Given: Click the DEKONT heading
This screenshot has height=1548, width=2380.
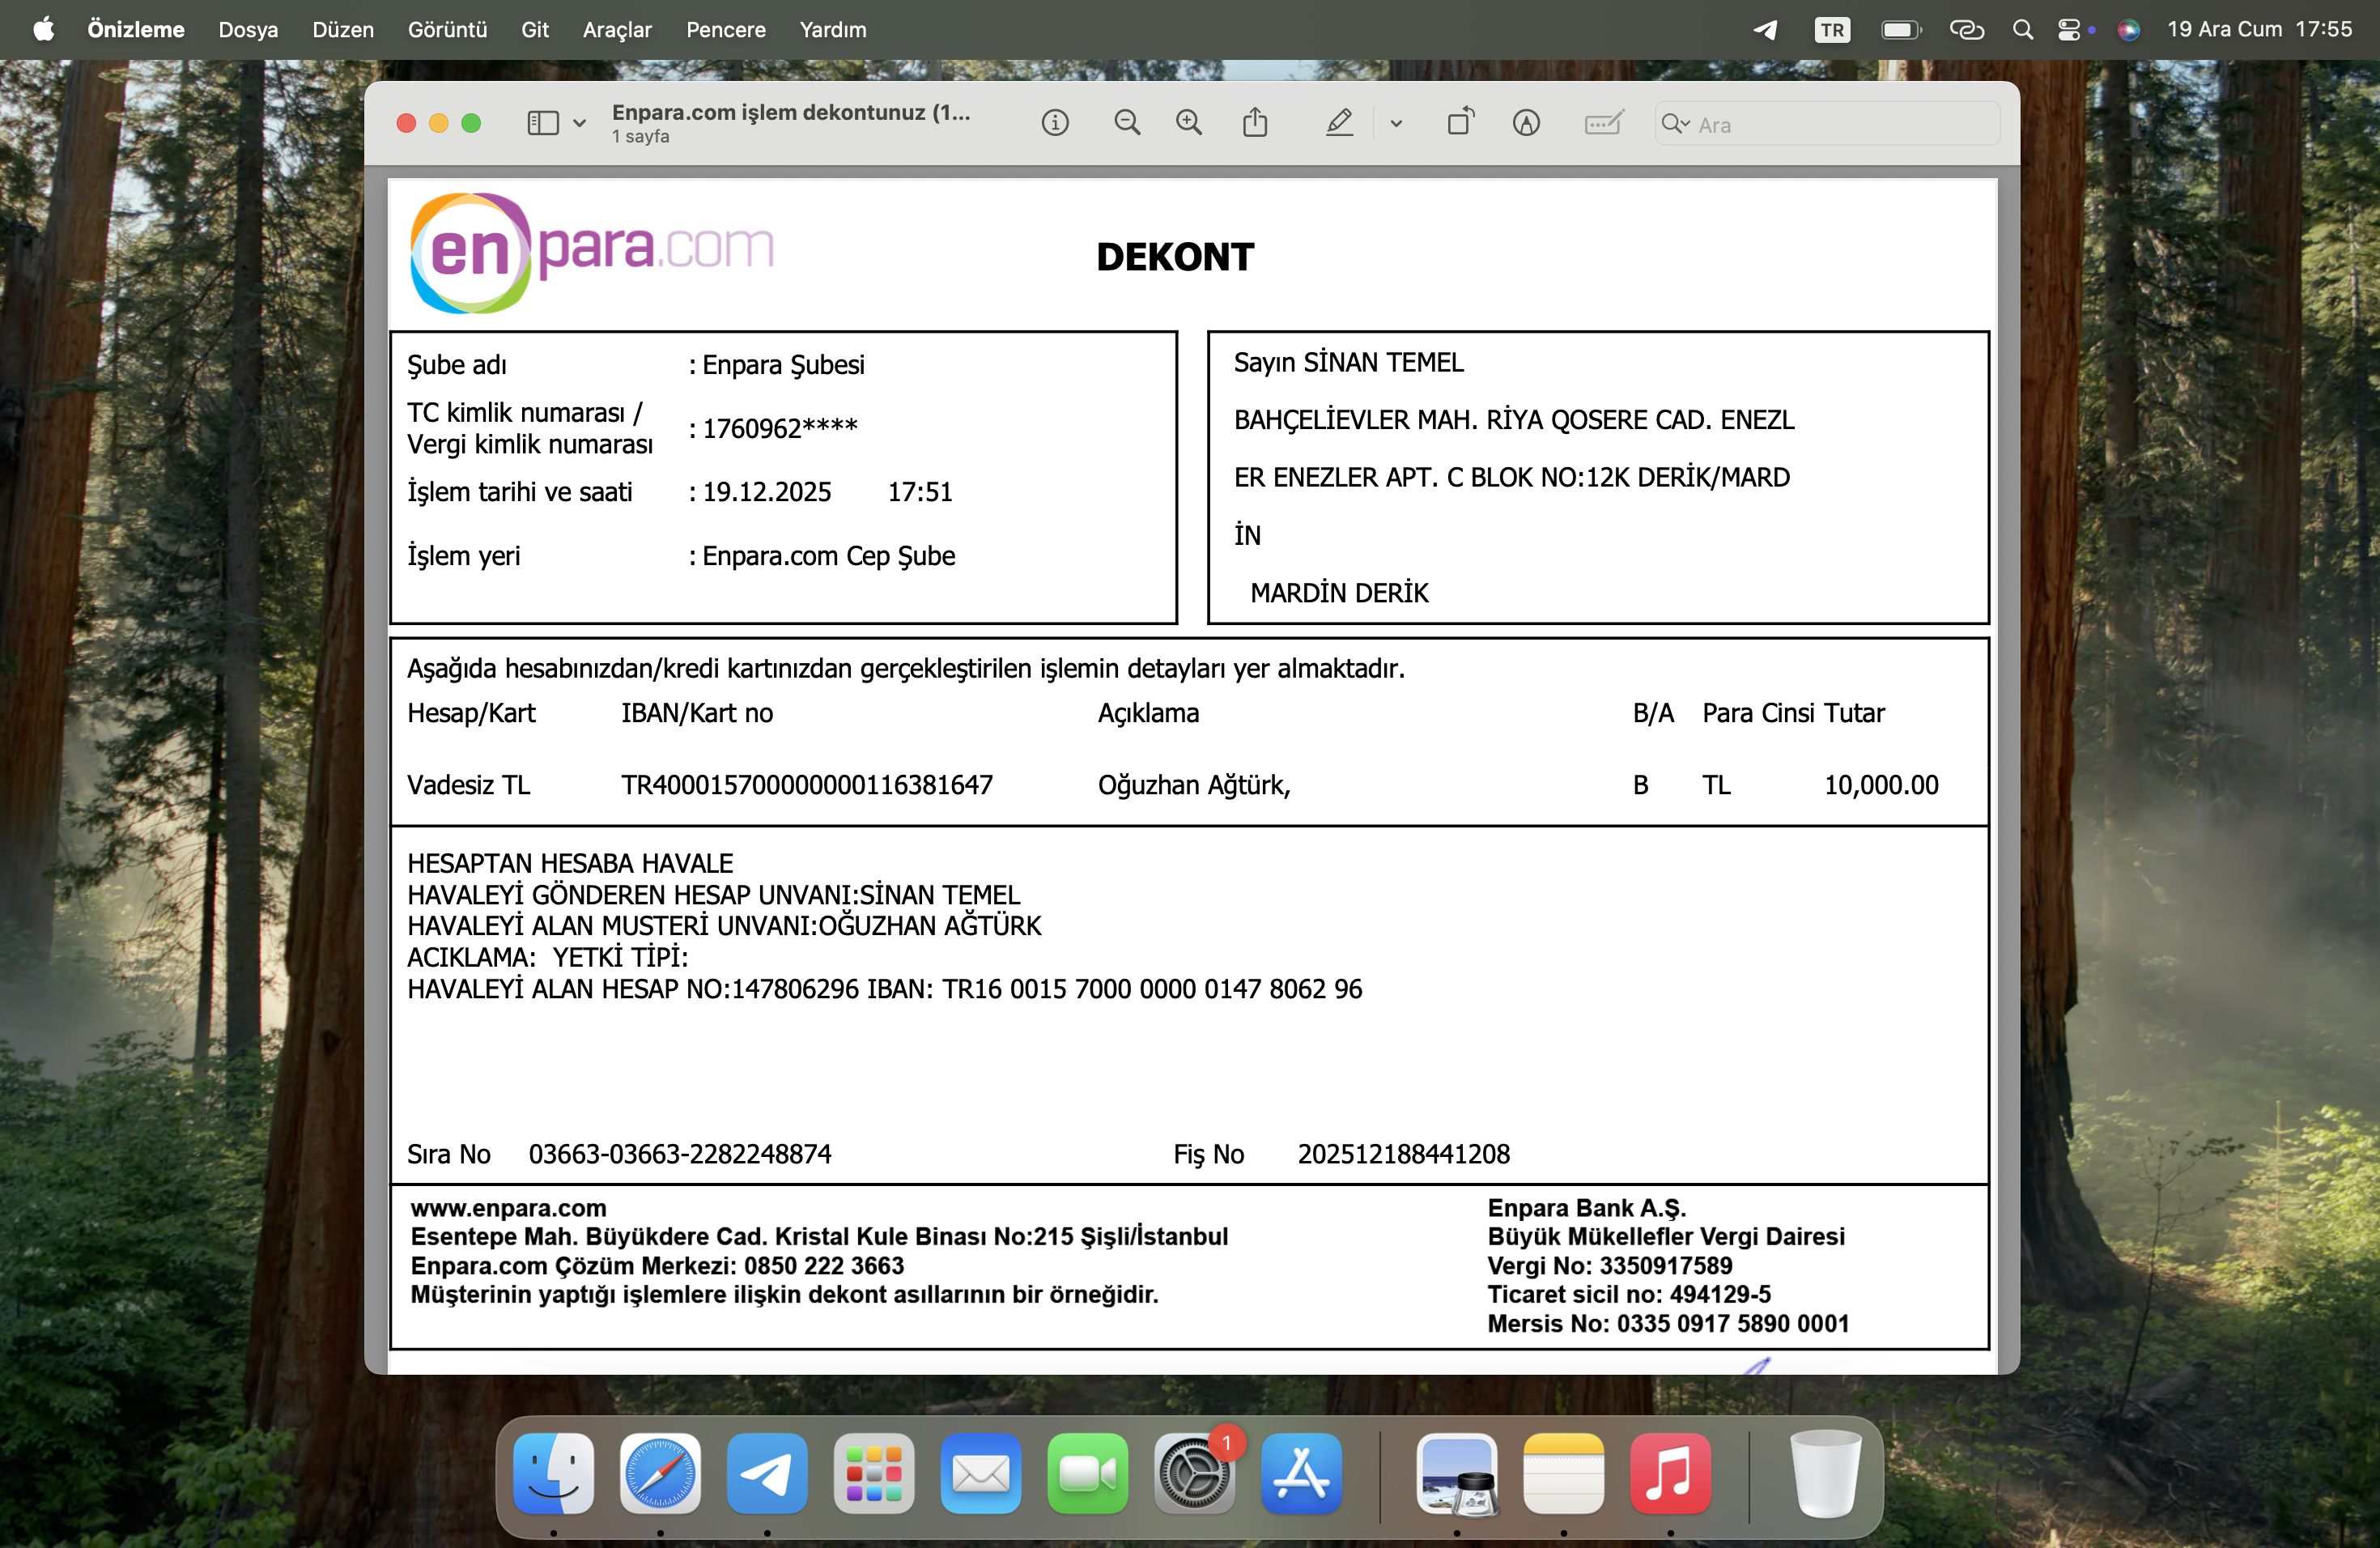Looking at the screenshot, I should point(1174,257).
